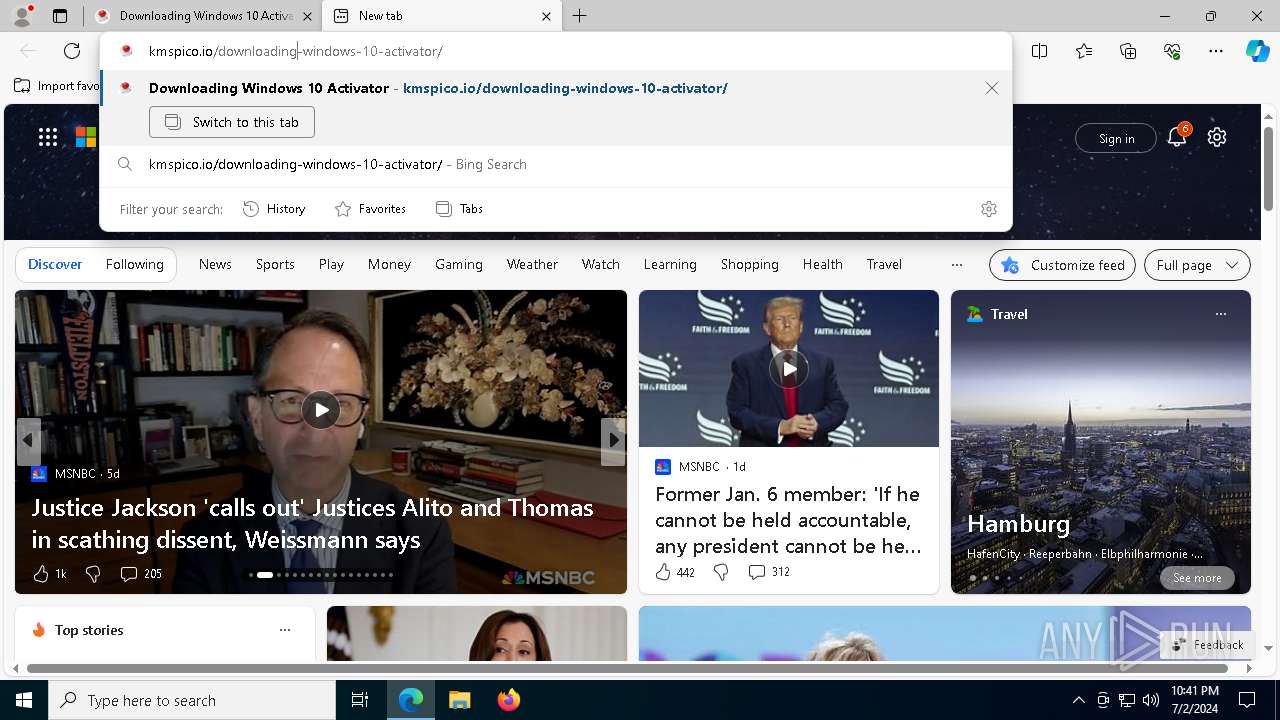Image resolution: width=1280 pixels, height=720 pixels.
Task: Click Switch to this tab button
Action: (232, 122)
